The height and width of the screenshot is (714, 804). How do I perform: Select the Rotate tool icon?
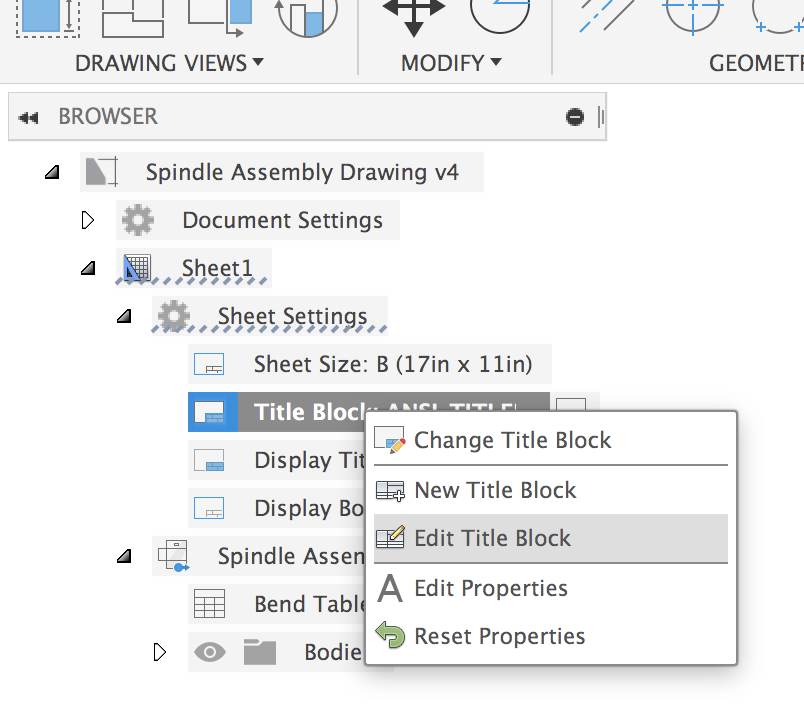pos(499,16)
